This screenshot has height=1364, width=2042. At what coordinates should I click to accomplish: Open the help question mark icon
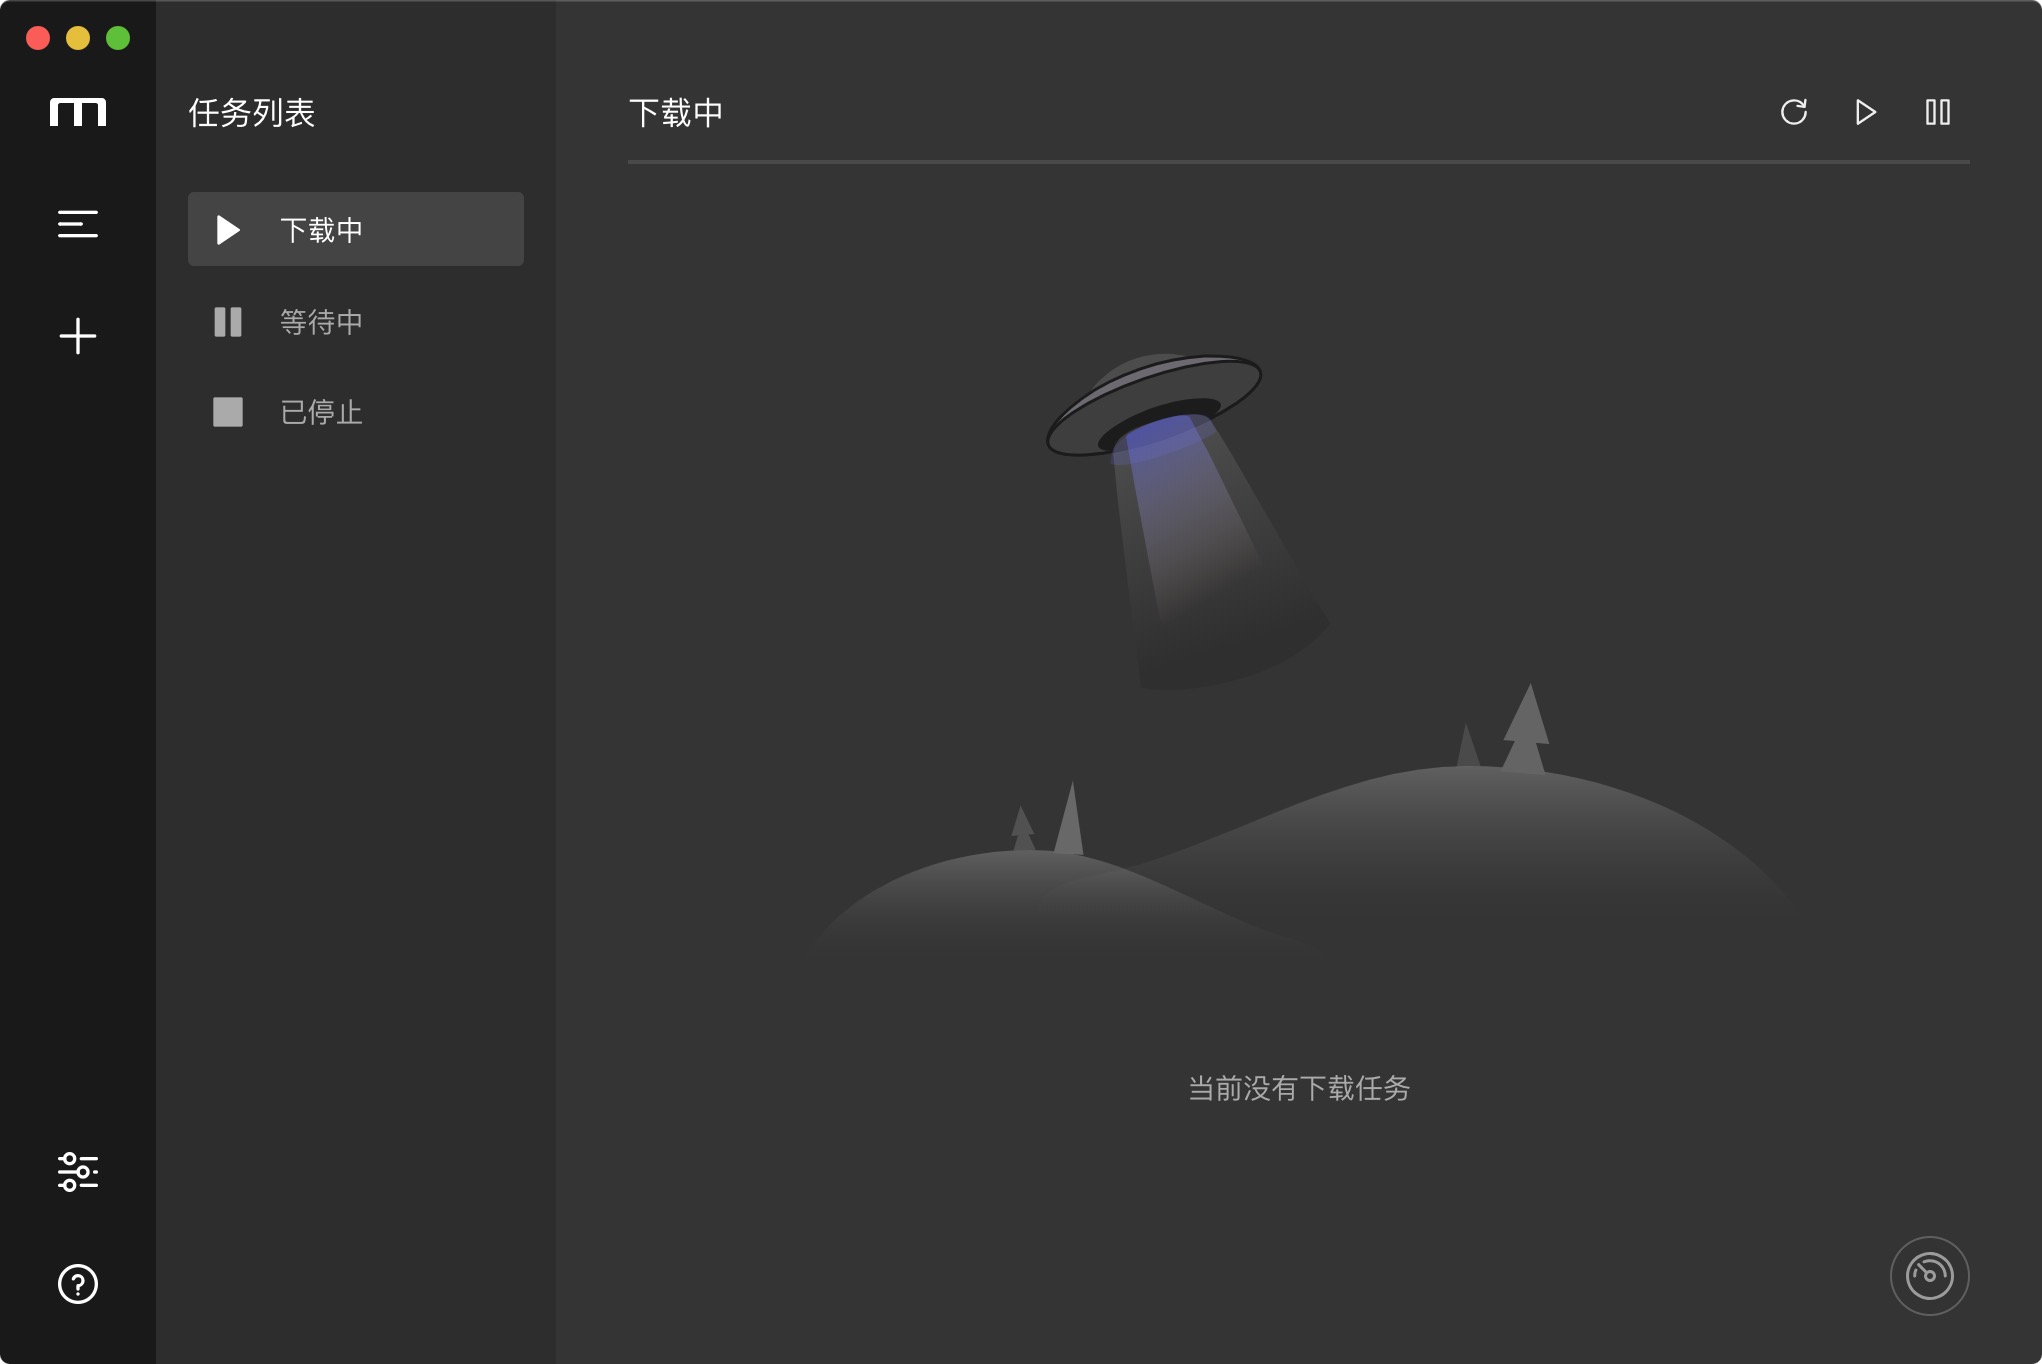78,1284
